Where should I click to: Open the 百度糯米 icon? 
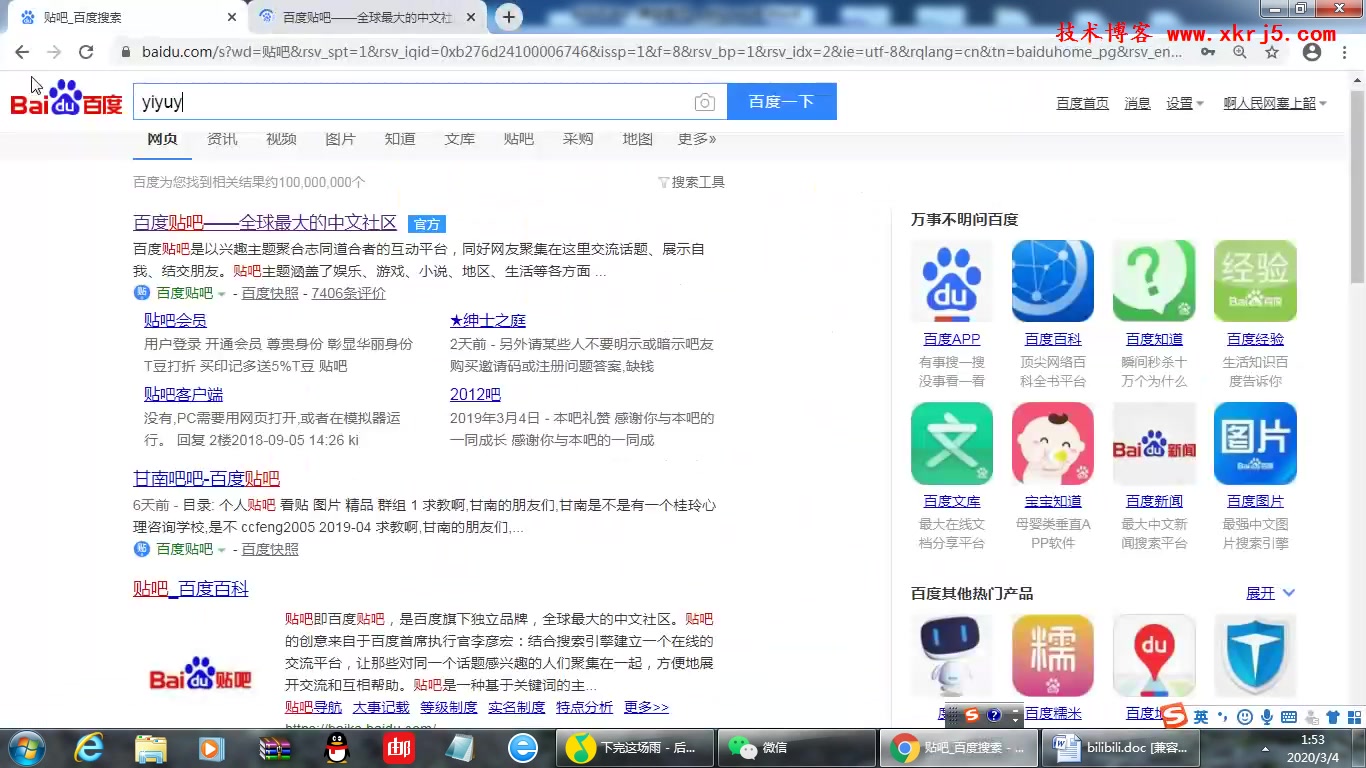coord(1052,656)
